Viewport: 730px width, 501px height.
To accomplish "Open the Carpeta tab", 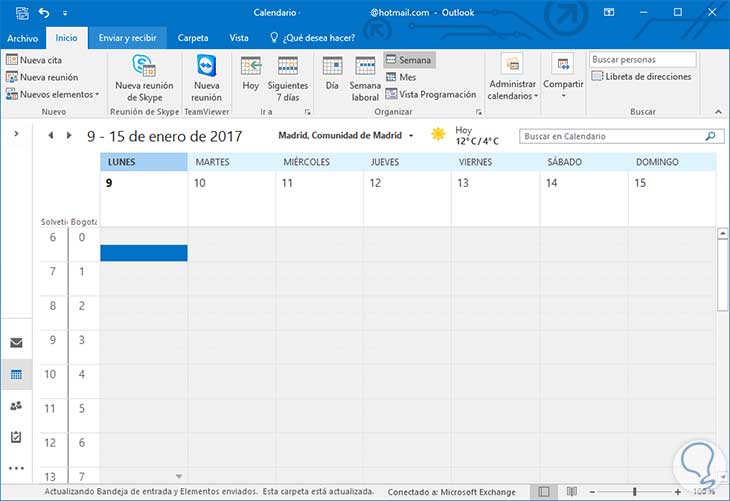I will pyautogui.click(x=193, y=38).
